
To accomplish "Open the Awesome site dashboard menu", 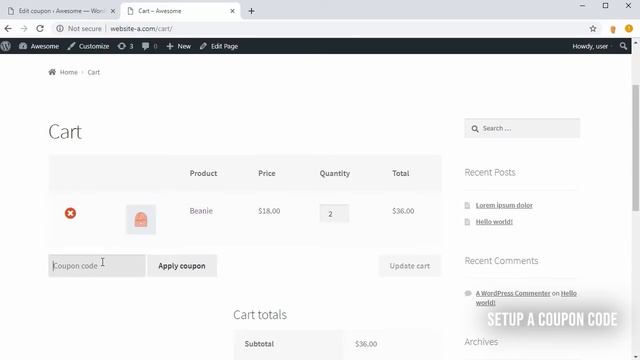I will (39, 46).
